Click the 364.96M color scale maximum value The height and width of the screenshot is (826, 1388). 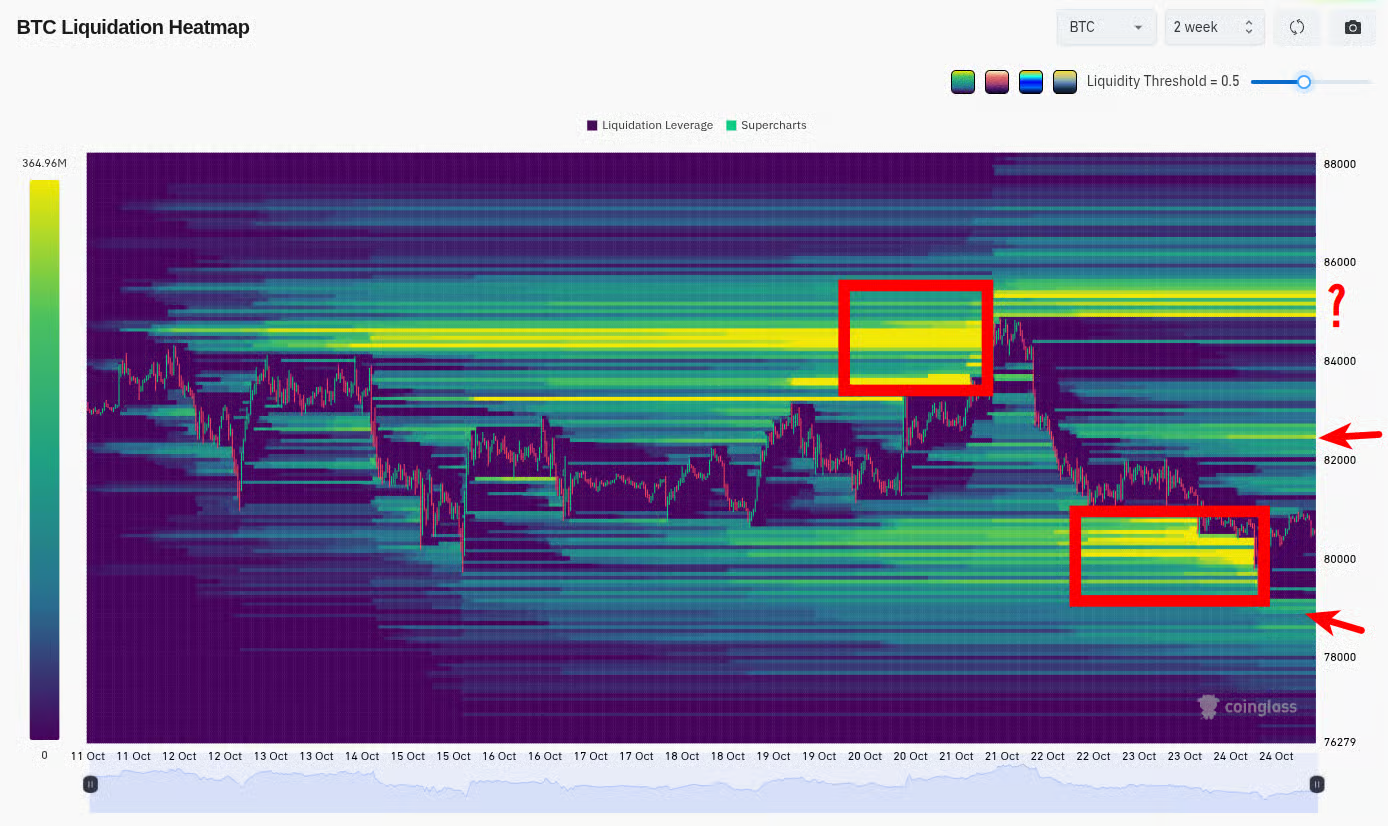pos(44,163)
